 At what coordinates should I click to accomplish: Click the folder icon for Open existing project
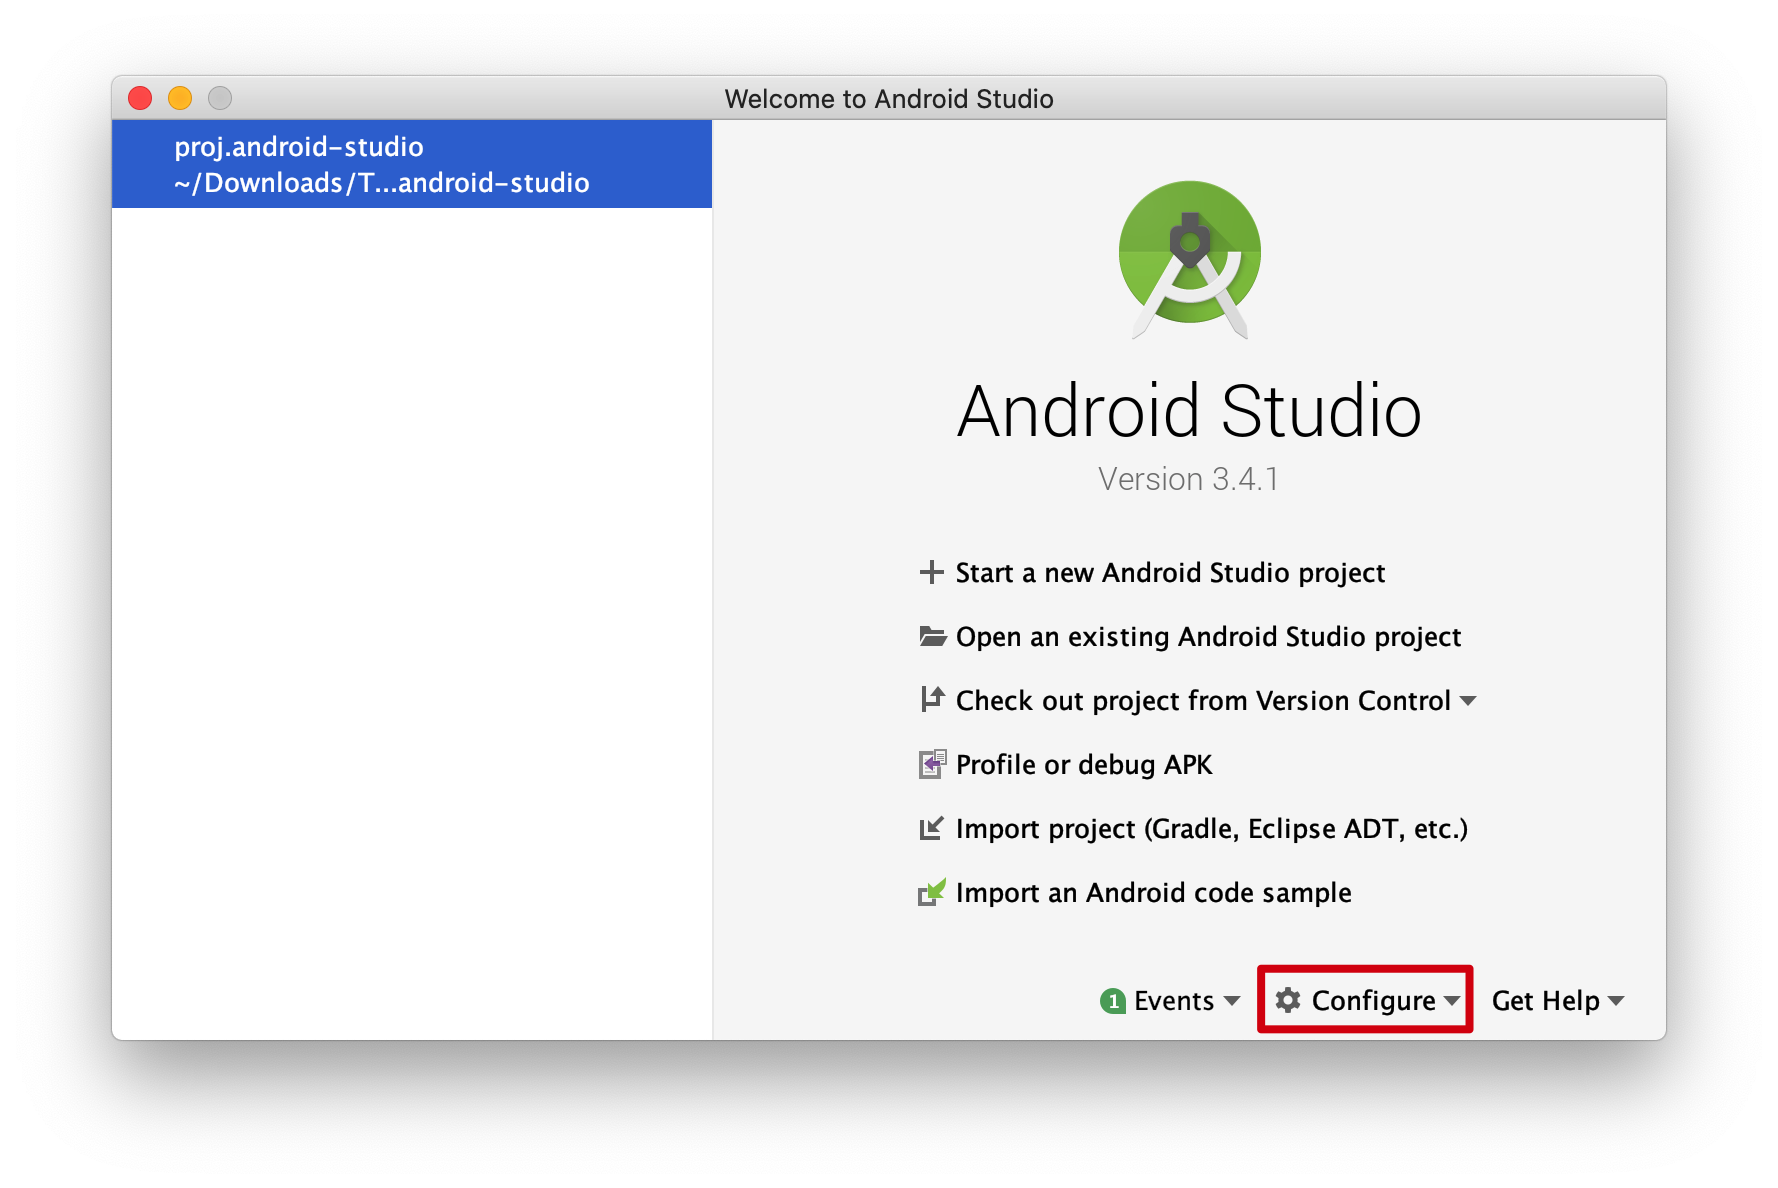pyautogui.click(x=932, y=636)
